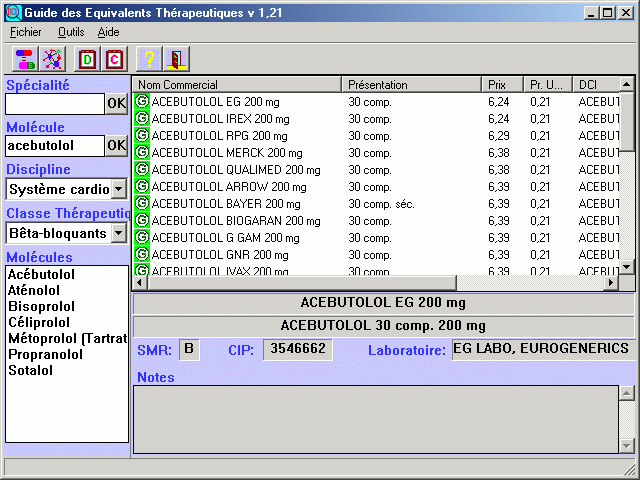Click generic icon of ACEBUTOLOL G GAM 200 mg
Screen dimensions: 640x480
[142, 238]
